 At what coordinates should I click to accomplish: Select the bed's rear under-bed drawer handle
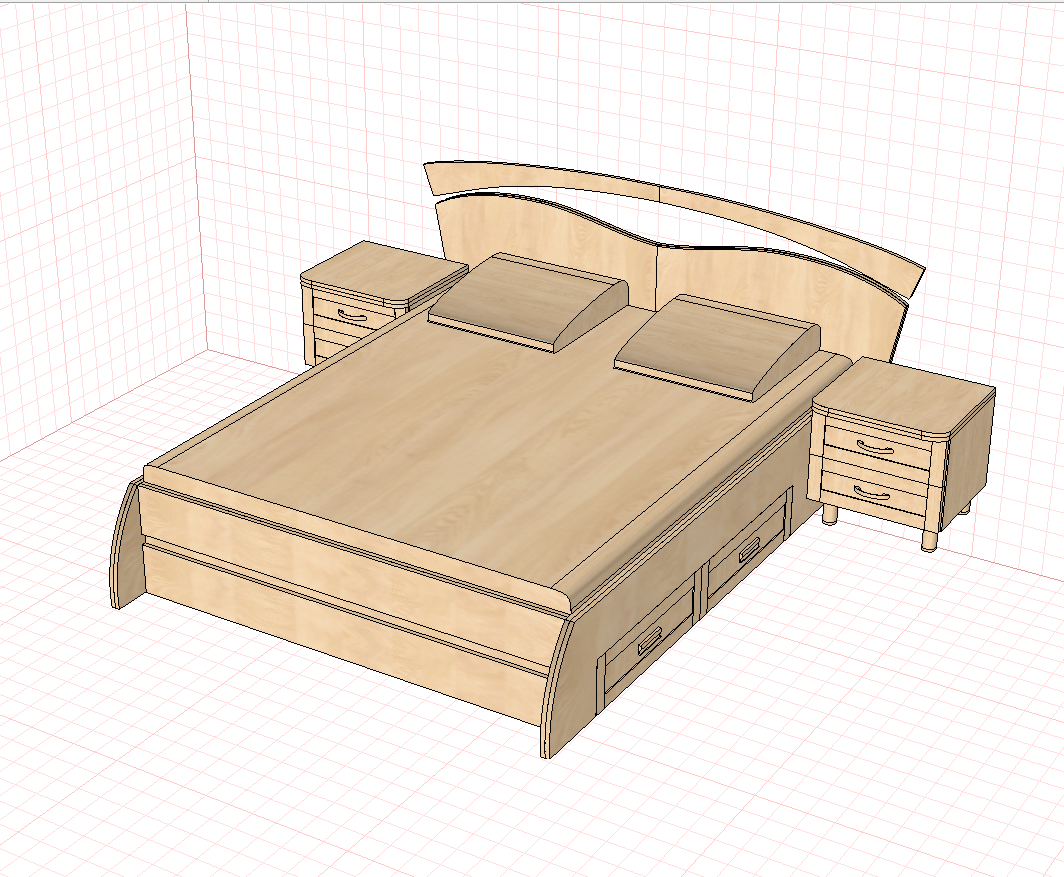(x=749, y=550)
